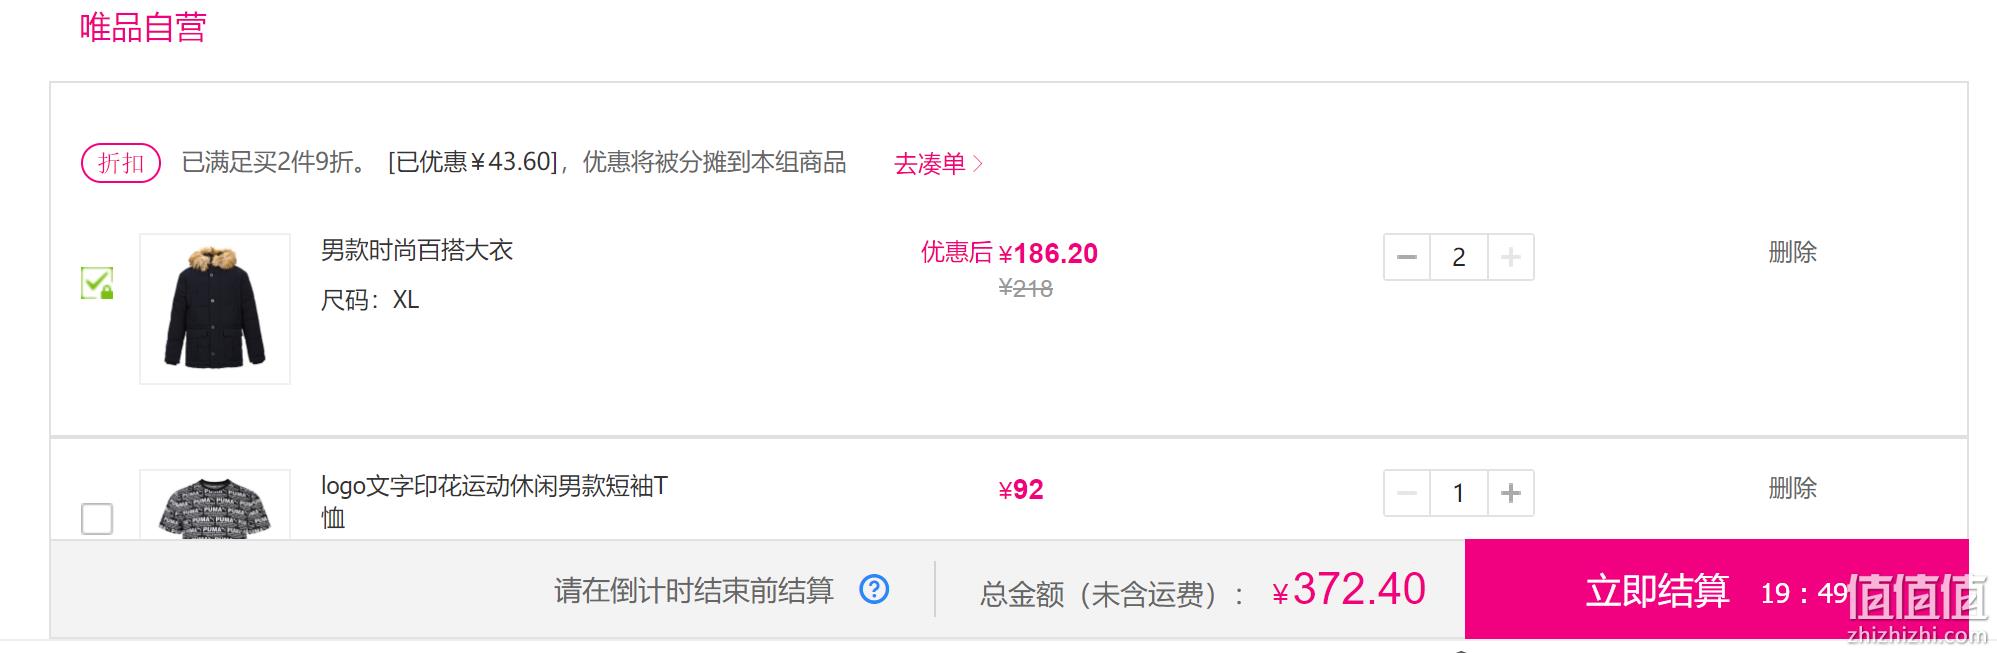Viewport: 1997px width, 653px height.
Task: Click the 唯品自营 store heading
Action: 143,27
